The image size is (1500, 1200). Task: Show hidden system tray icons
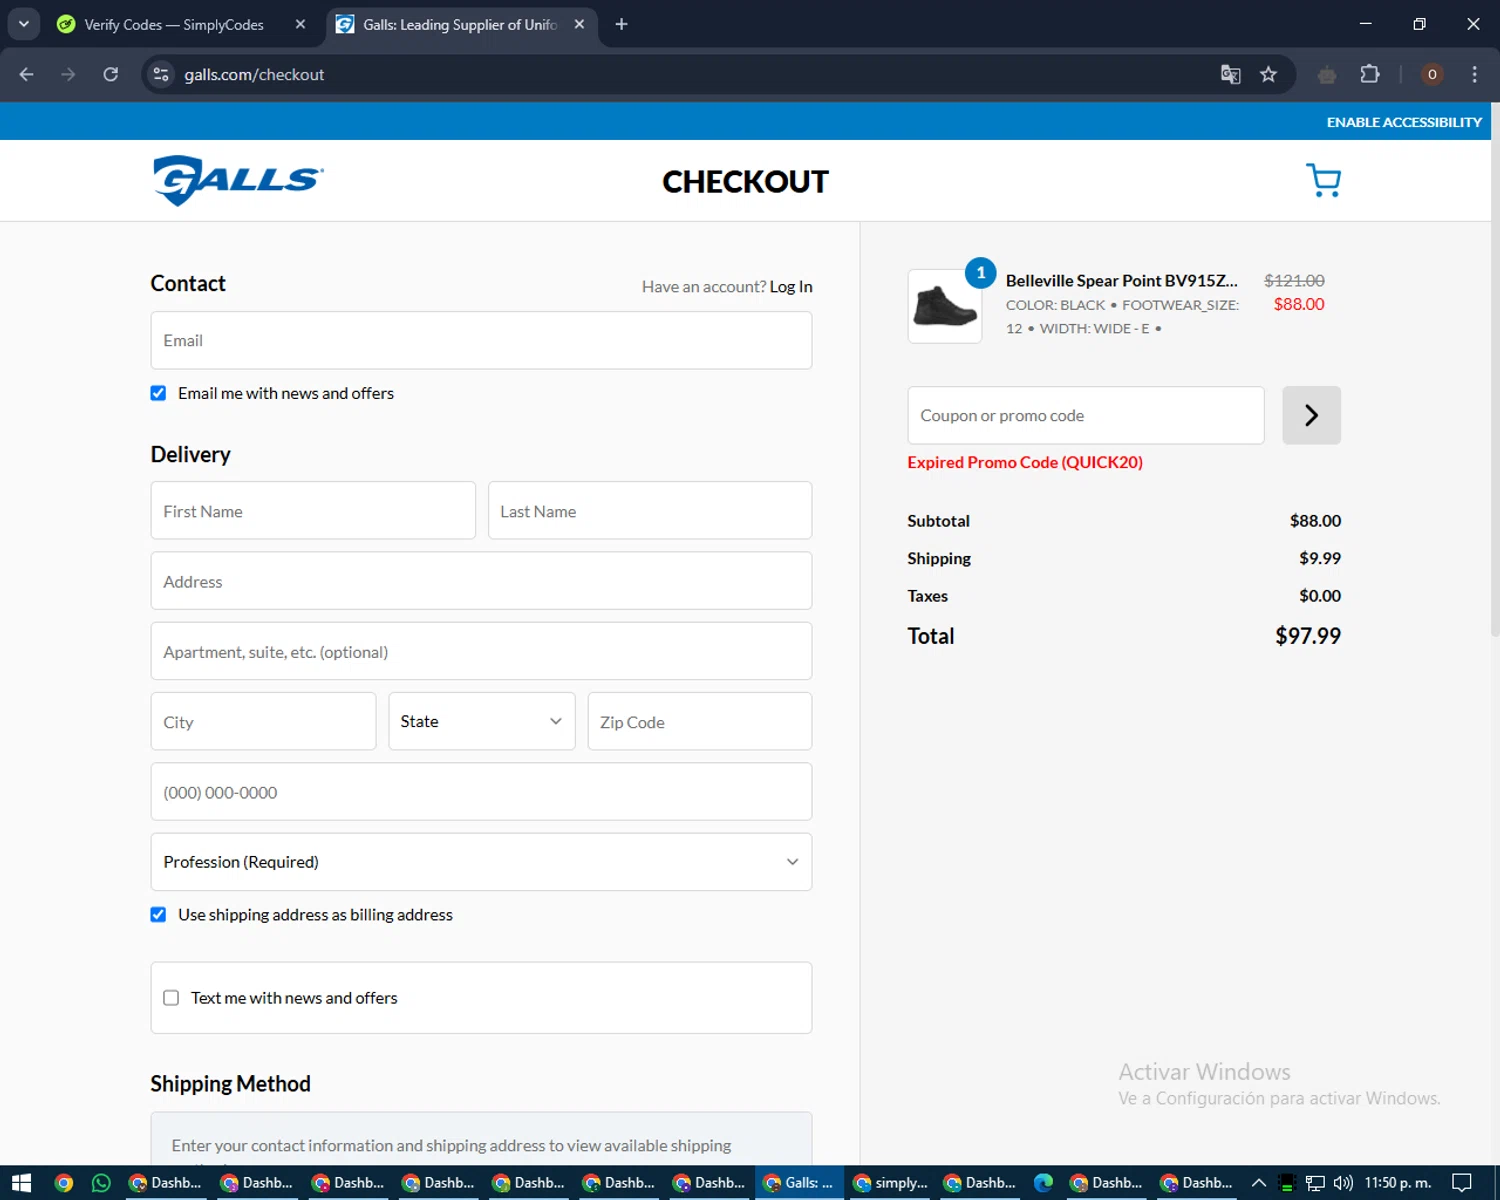(1259, 1183)
